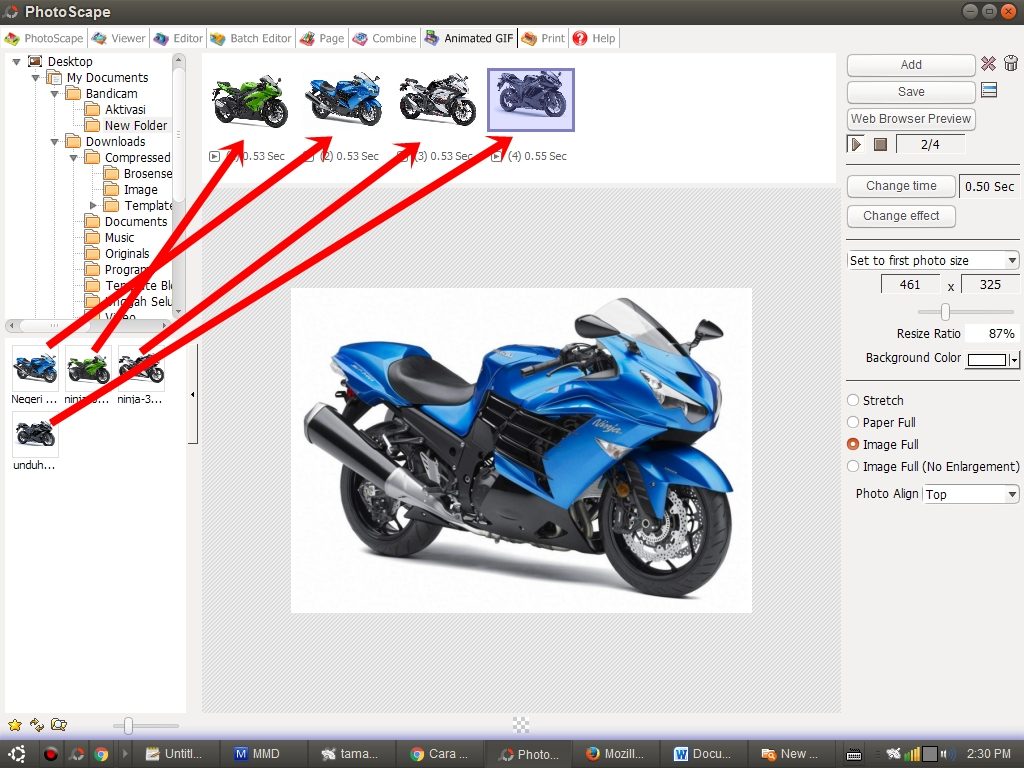This screenshot has width=1024, height=768.
Task: Collapse the Desktop tree node
Action: [16, 62]
